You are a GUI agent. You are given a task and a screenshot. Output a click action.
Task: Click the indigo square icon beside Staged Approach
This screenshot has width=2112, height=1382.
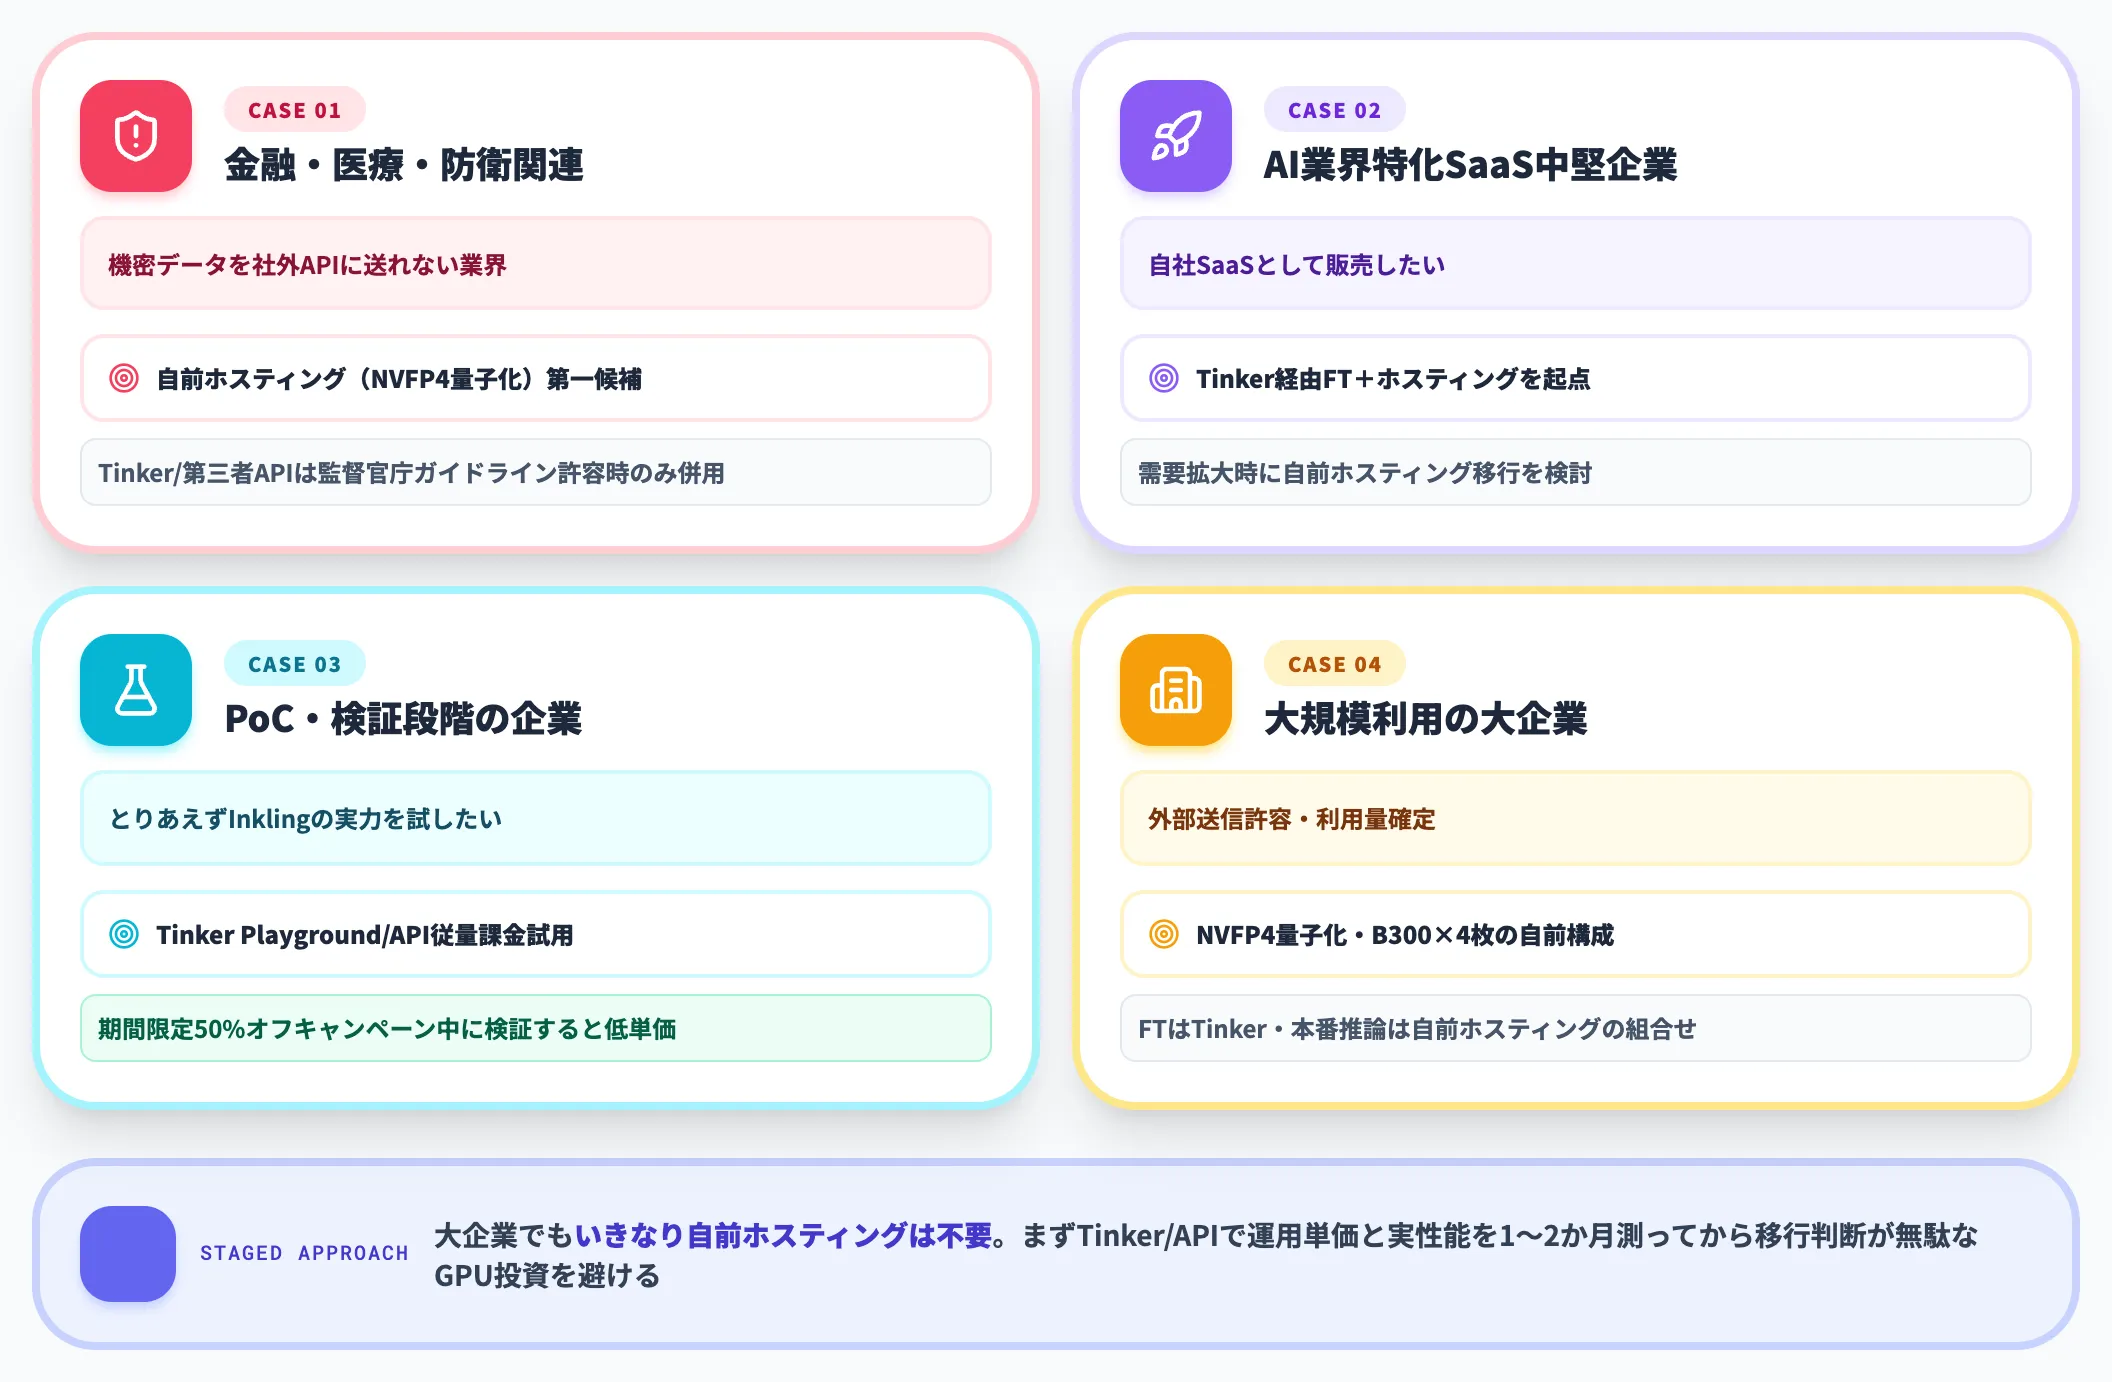tap(128, 1254)
